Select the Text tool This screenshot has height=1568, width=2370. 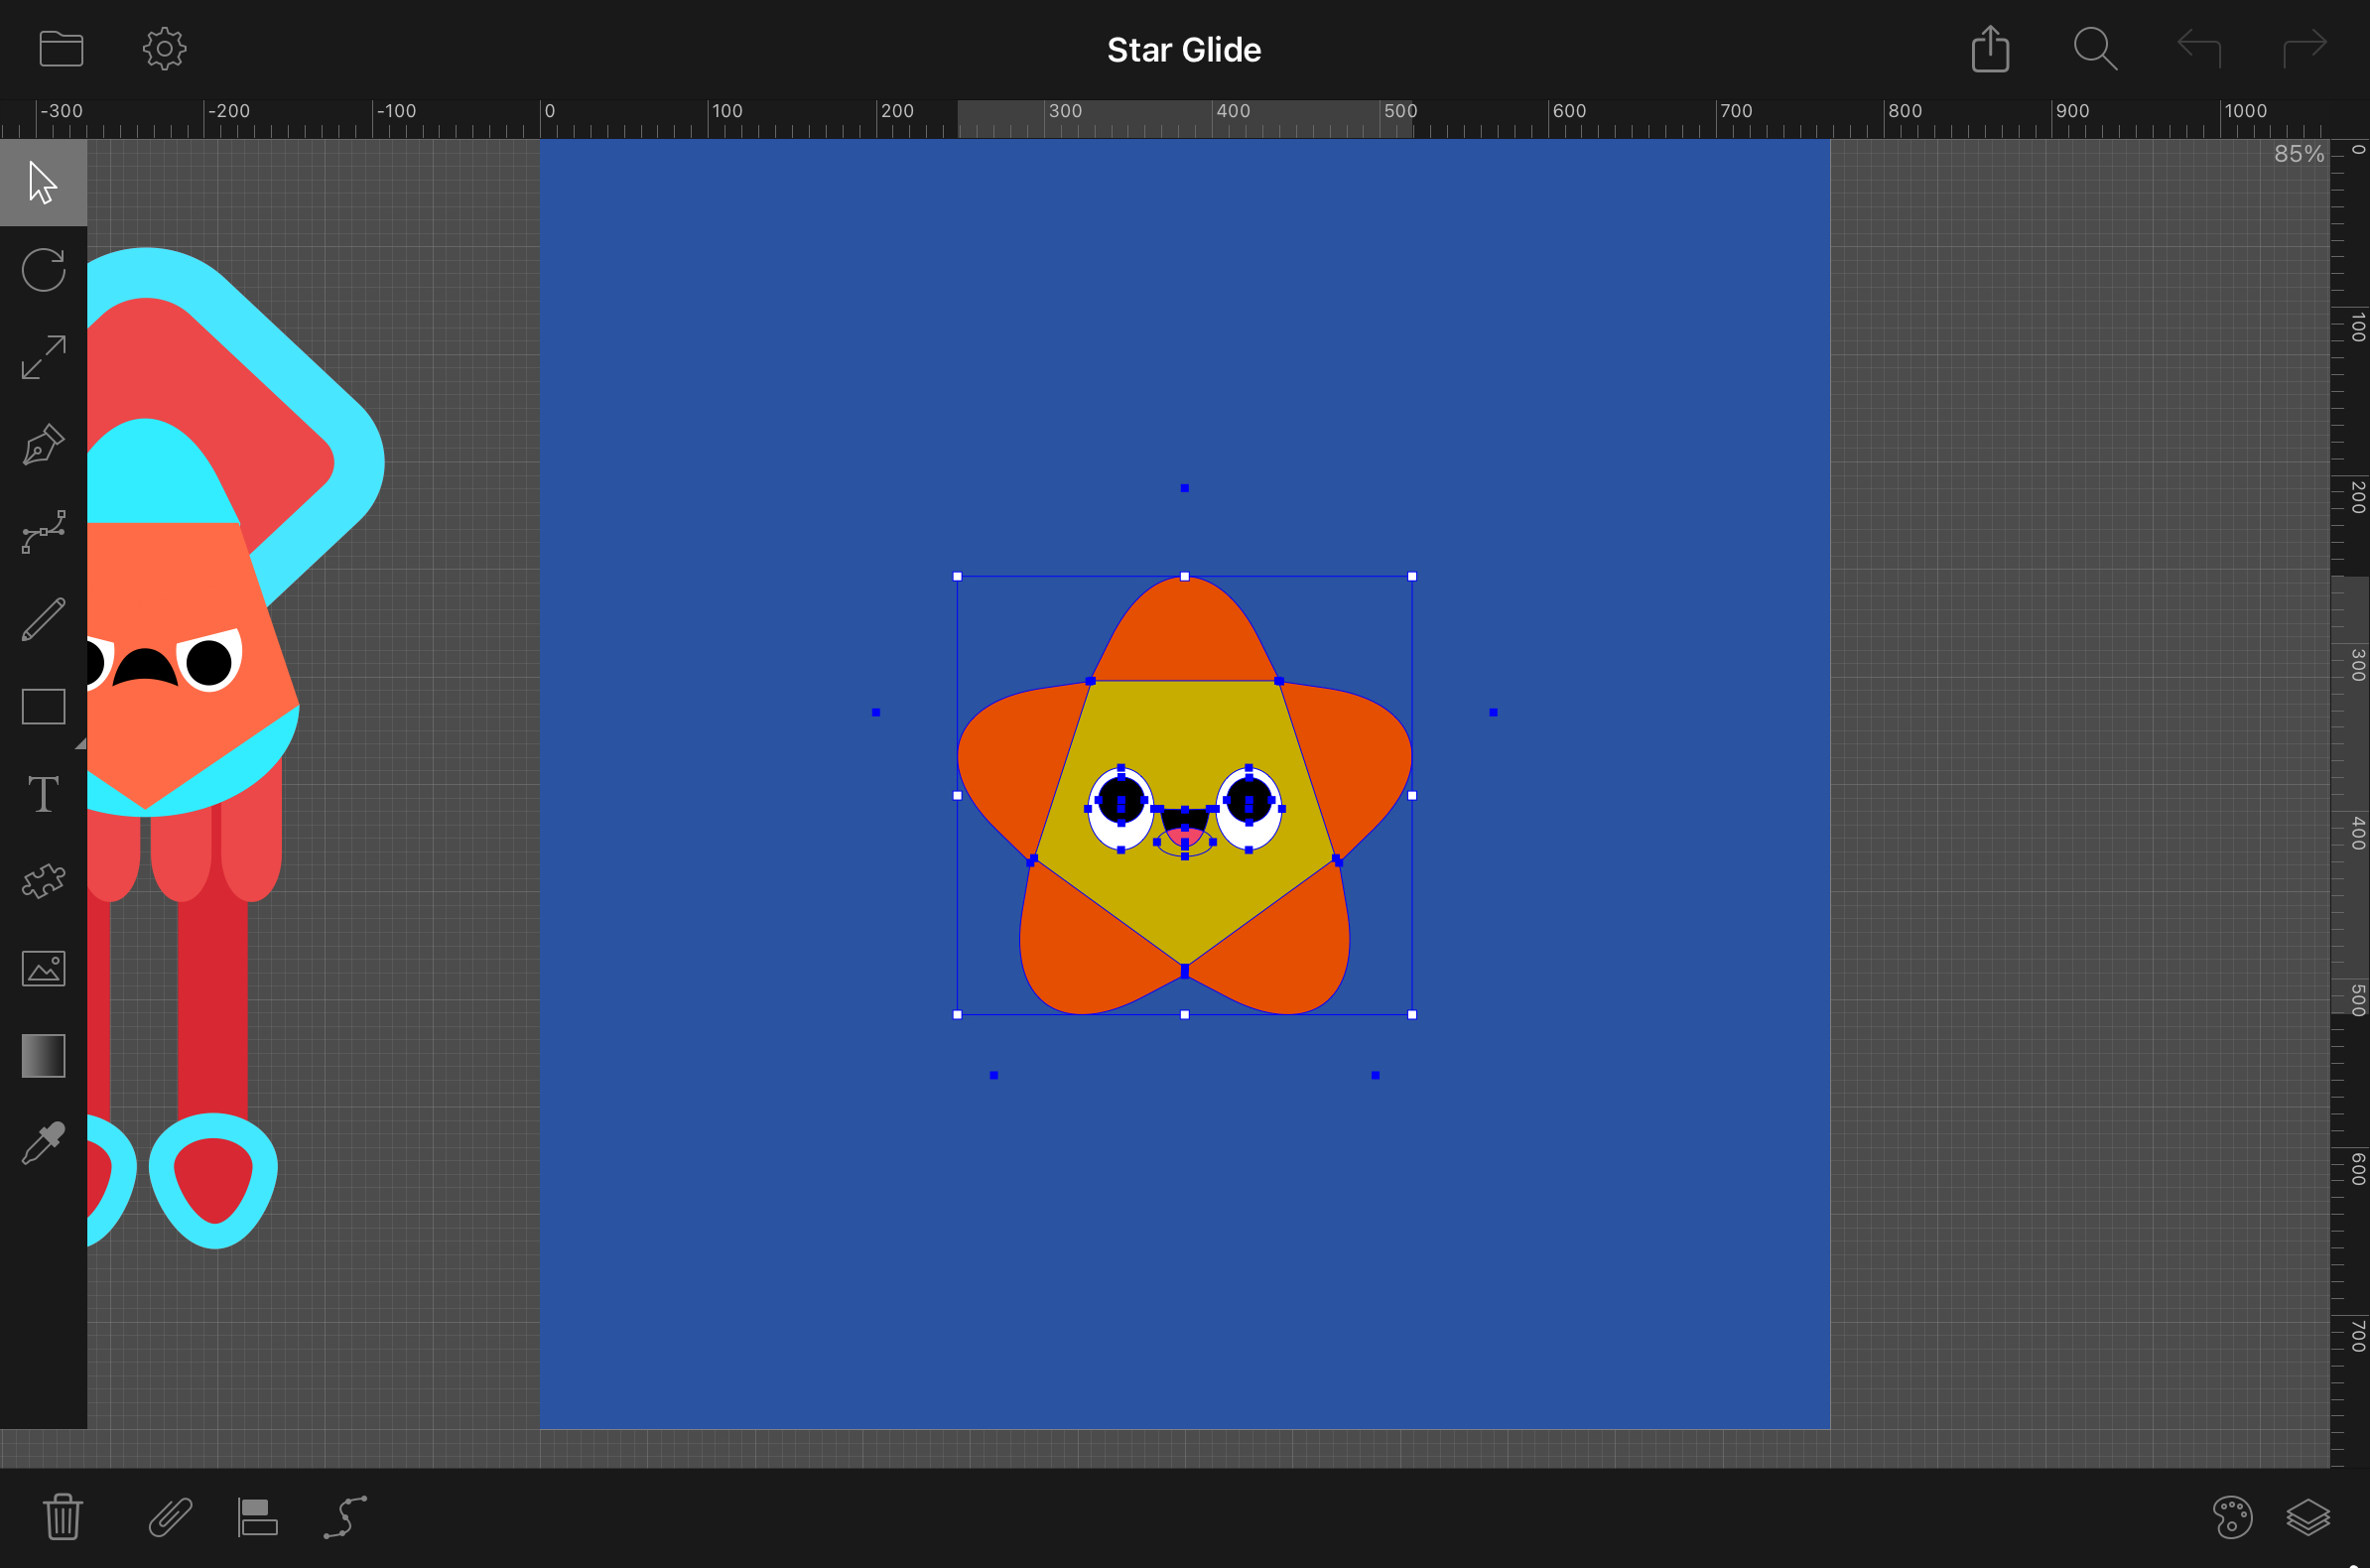[43, 794]
